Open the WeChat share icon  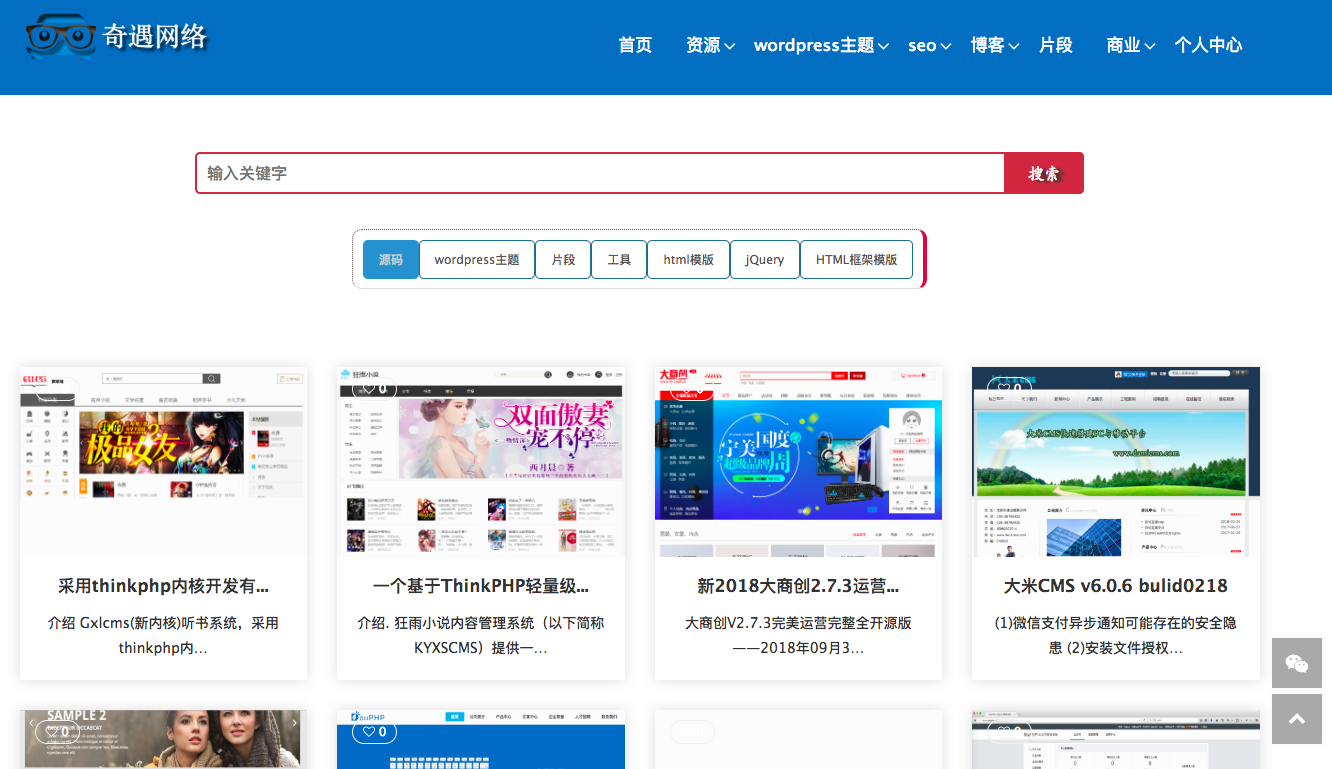click(x=1296, y=663)
